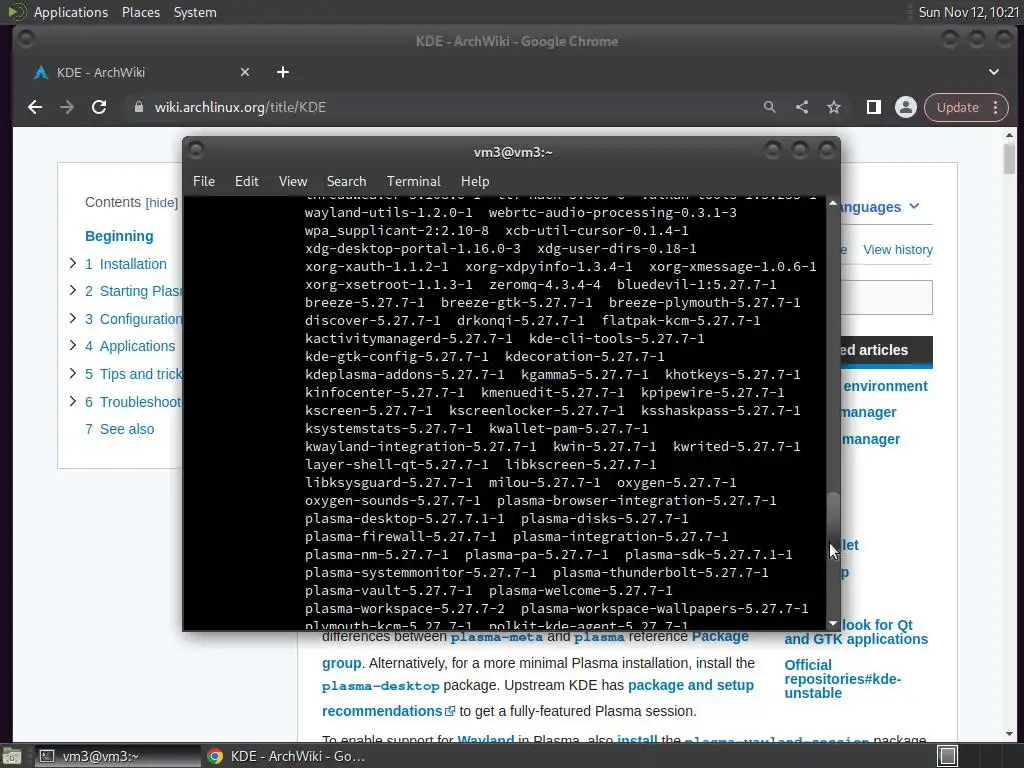Open the Applications menu in top panel
The image size is (1024, 768).
71,12
